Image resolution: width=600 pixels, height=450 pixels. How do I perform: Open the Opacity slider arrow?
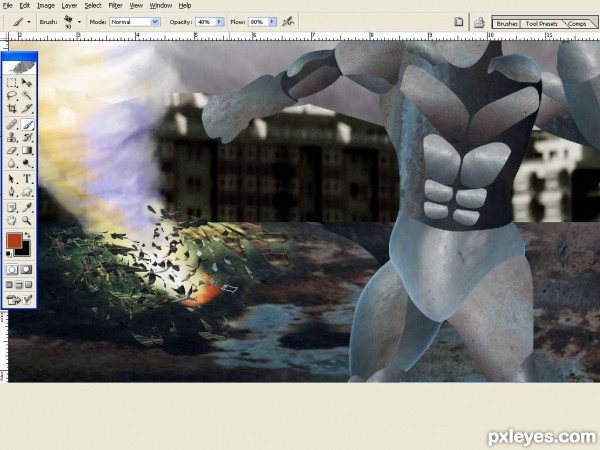[x=220, y=22]
